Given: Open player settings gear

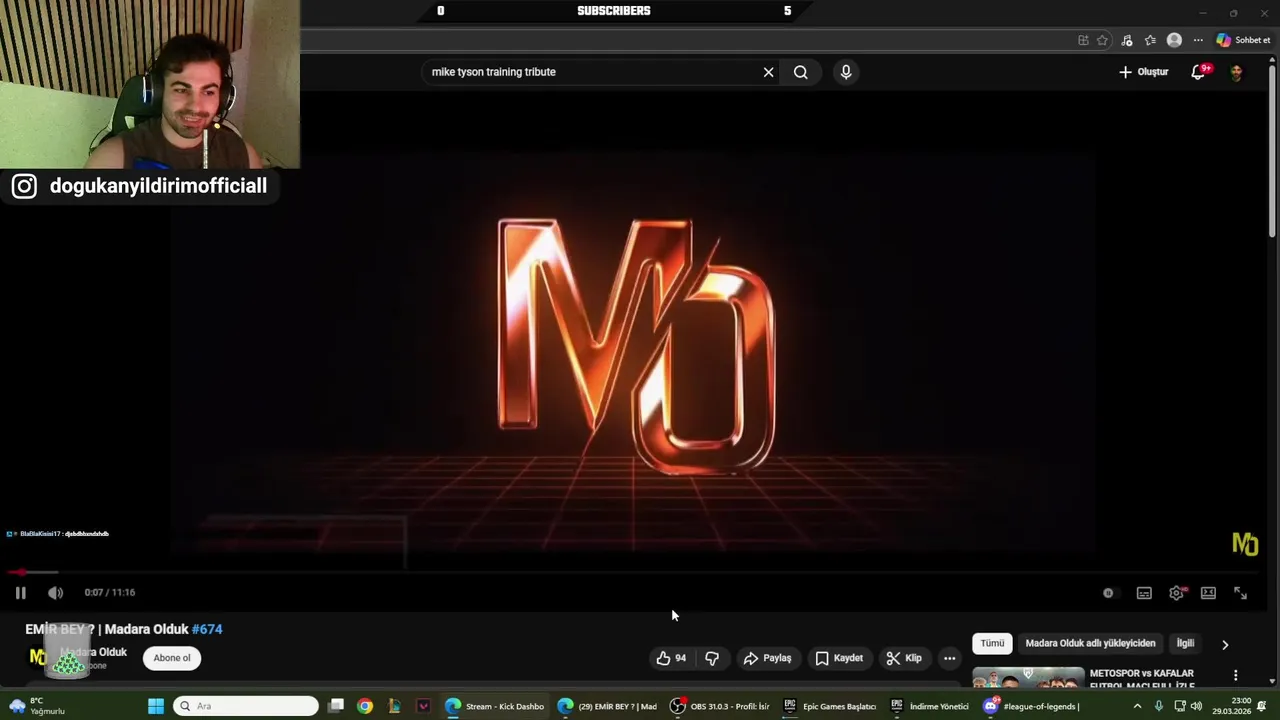Looking at the screenshot, I should click(1177, 593).
